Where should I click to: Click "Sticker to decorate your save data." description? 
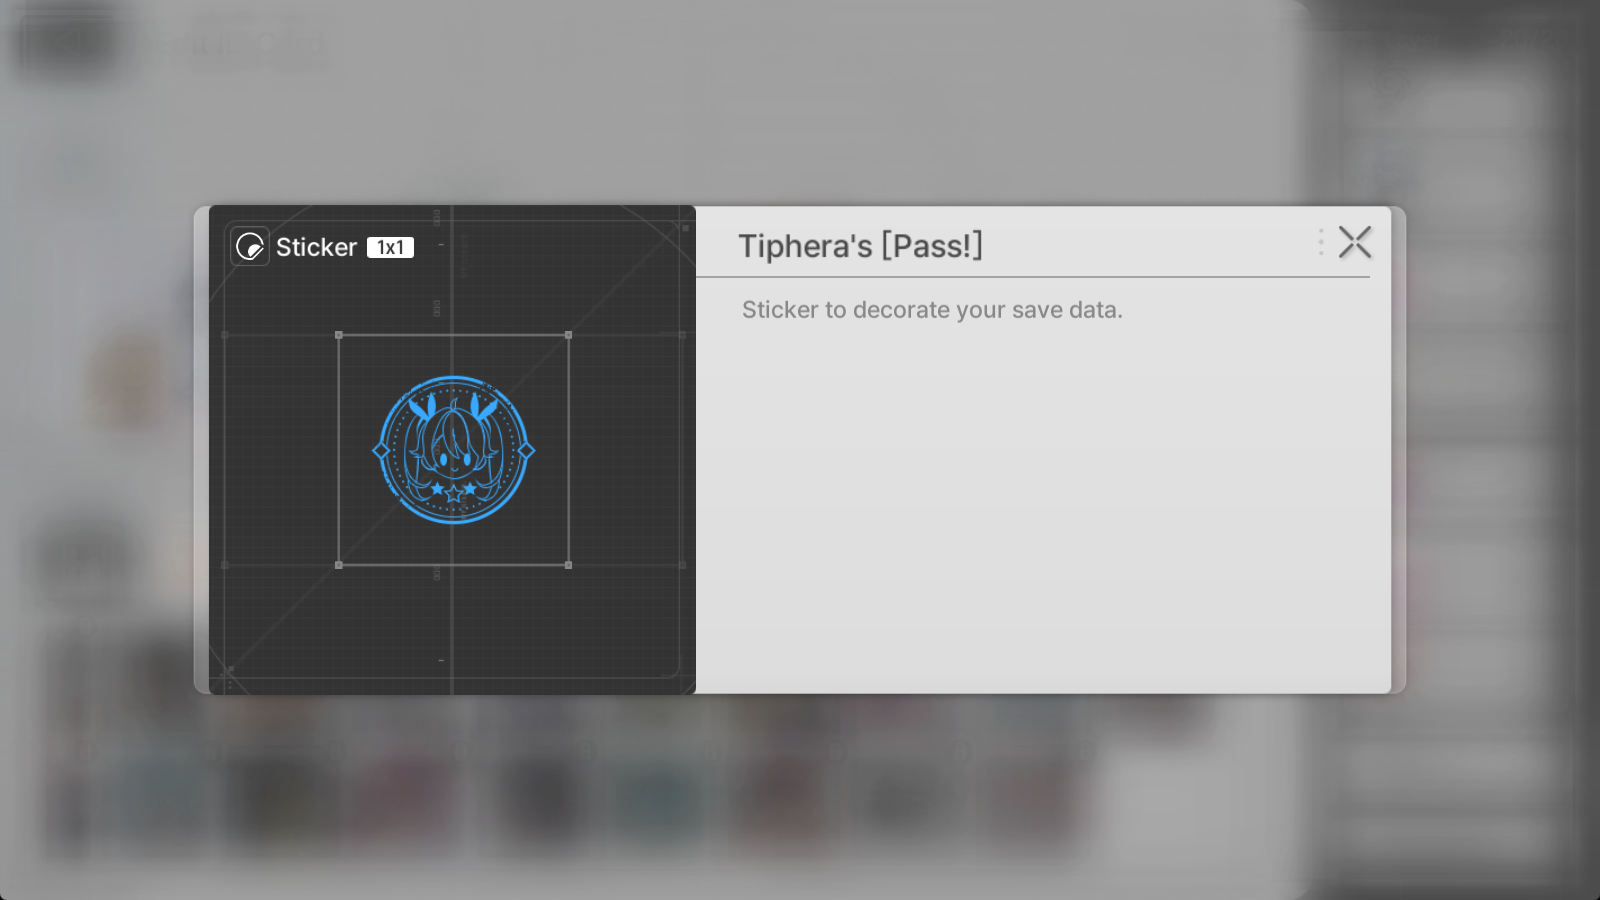[932, 310]
